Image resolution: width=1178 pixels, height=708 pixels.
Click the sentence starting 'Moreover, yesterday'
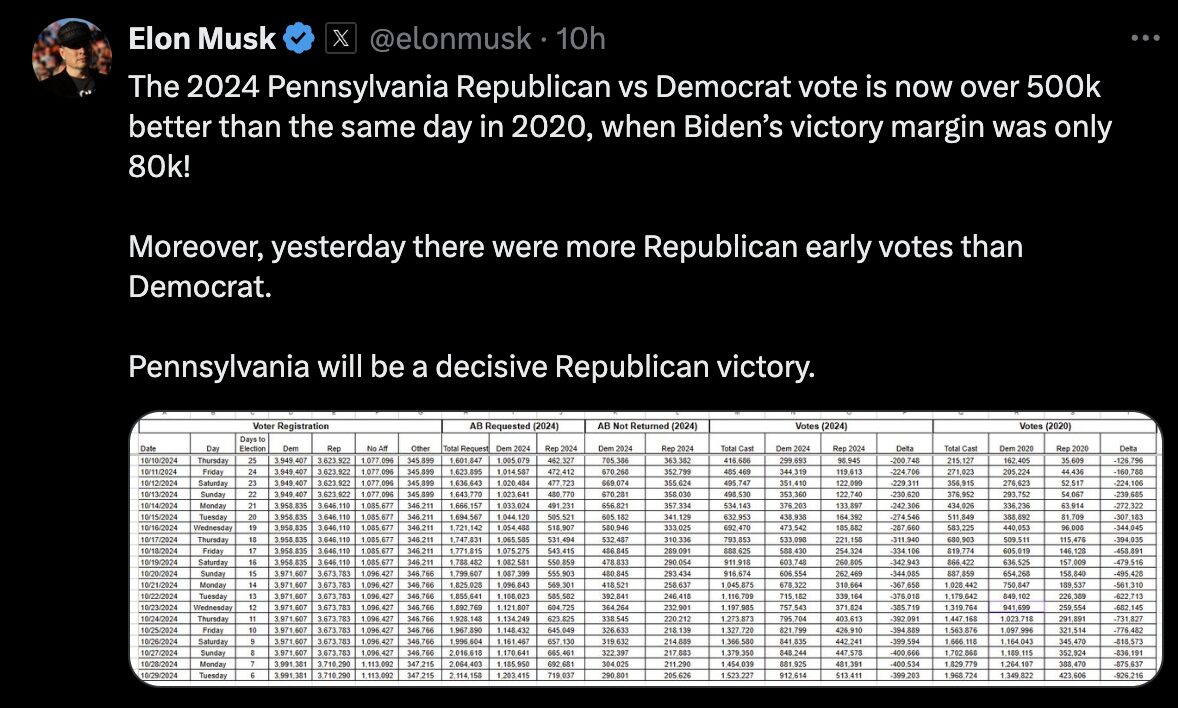coord(575,267)
